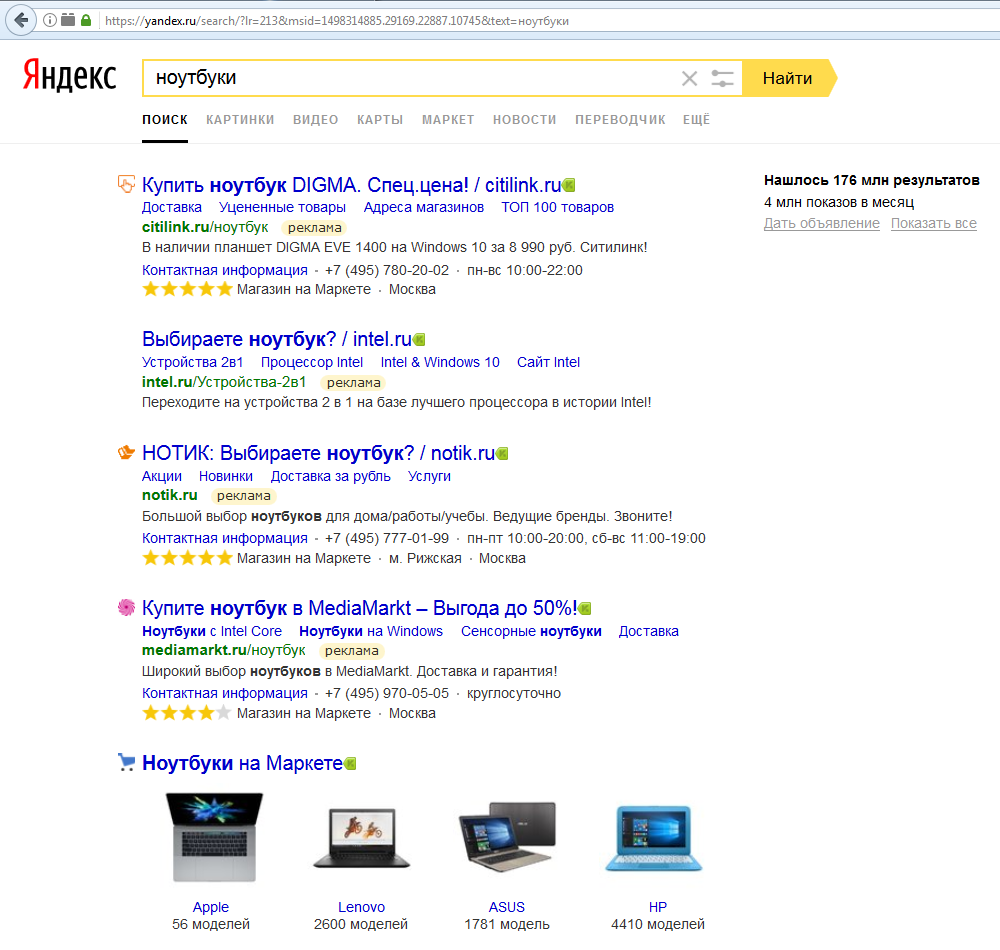Open the notik.ru favicon beside its result
This screenshot has width=1000, height=950.
(x=126, y=452)
